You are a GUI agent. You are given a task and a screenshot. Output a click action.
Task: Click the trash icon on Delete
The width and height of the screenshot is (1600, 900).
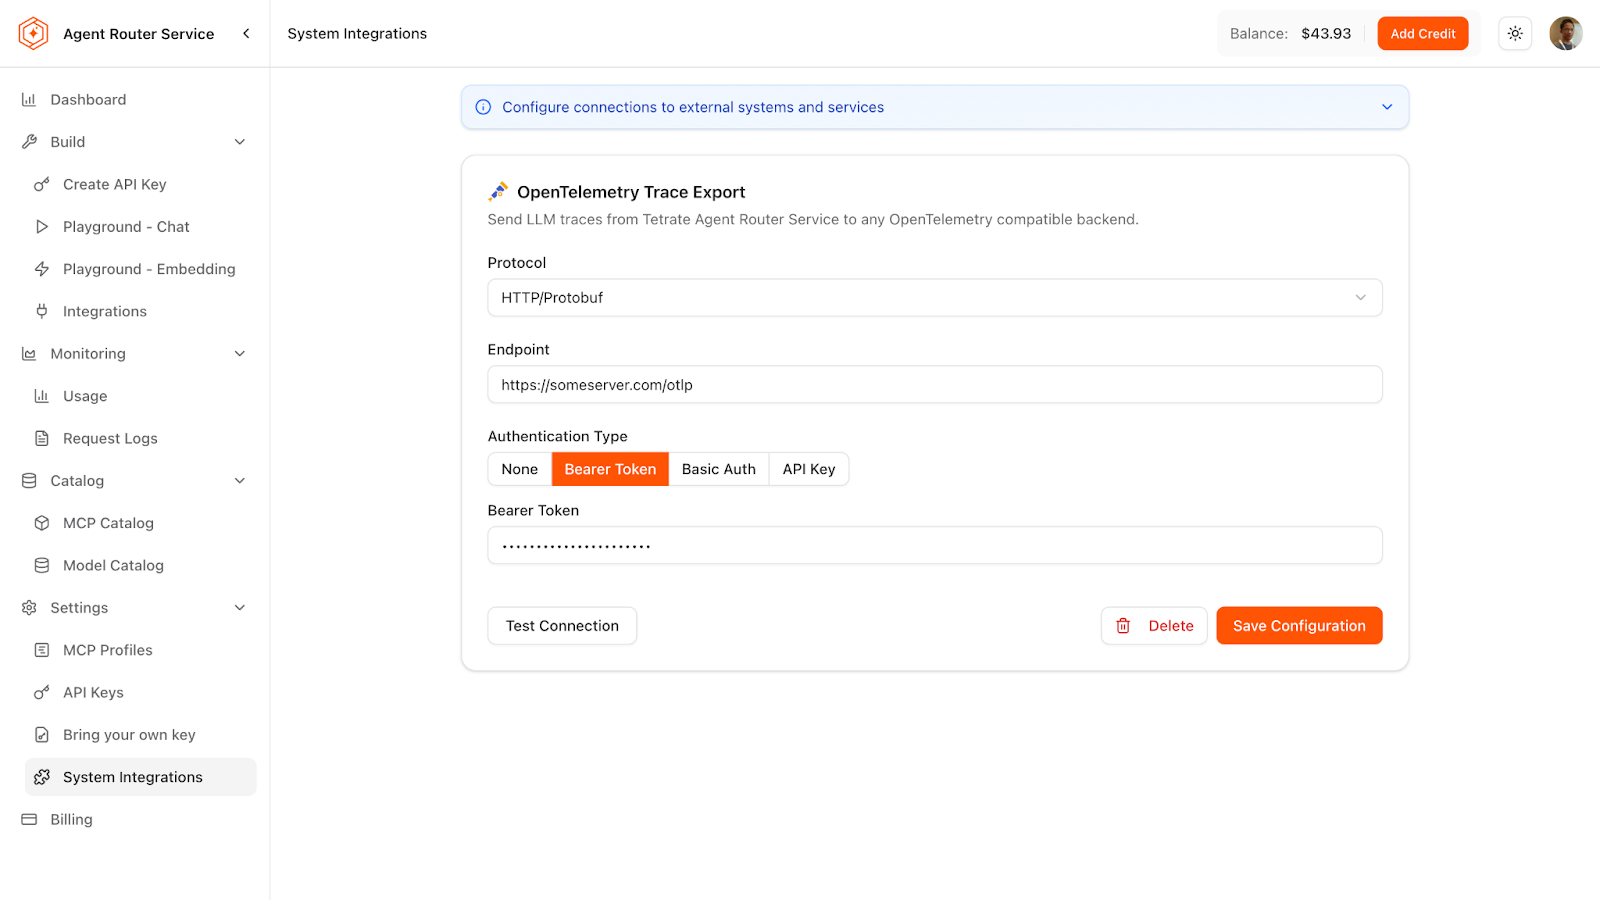point(1123,626)
